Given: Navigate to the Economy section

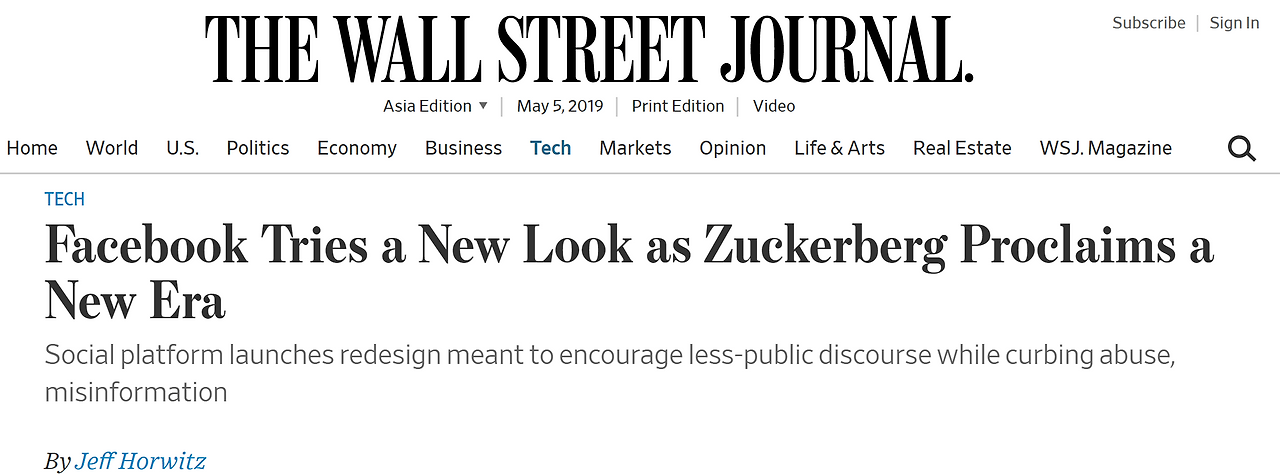Looking at the screenshot, I should [357, 148].
